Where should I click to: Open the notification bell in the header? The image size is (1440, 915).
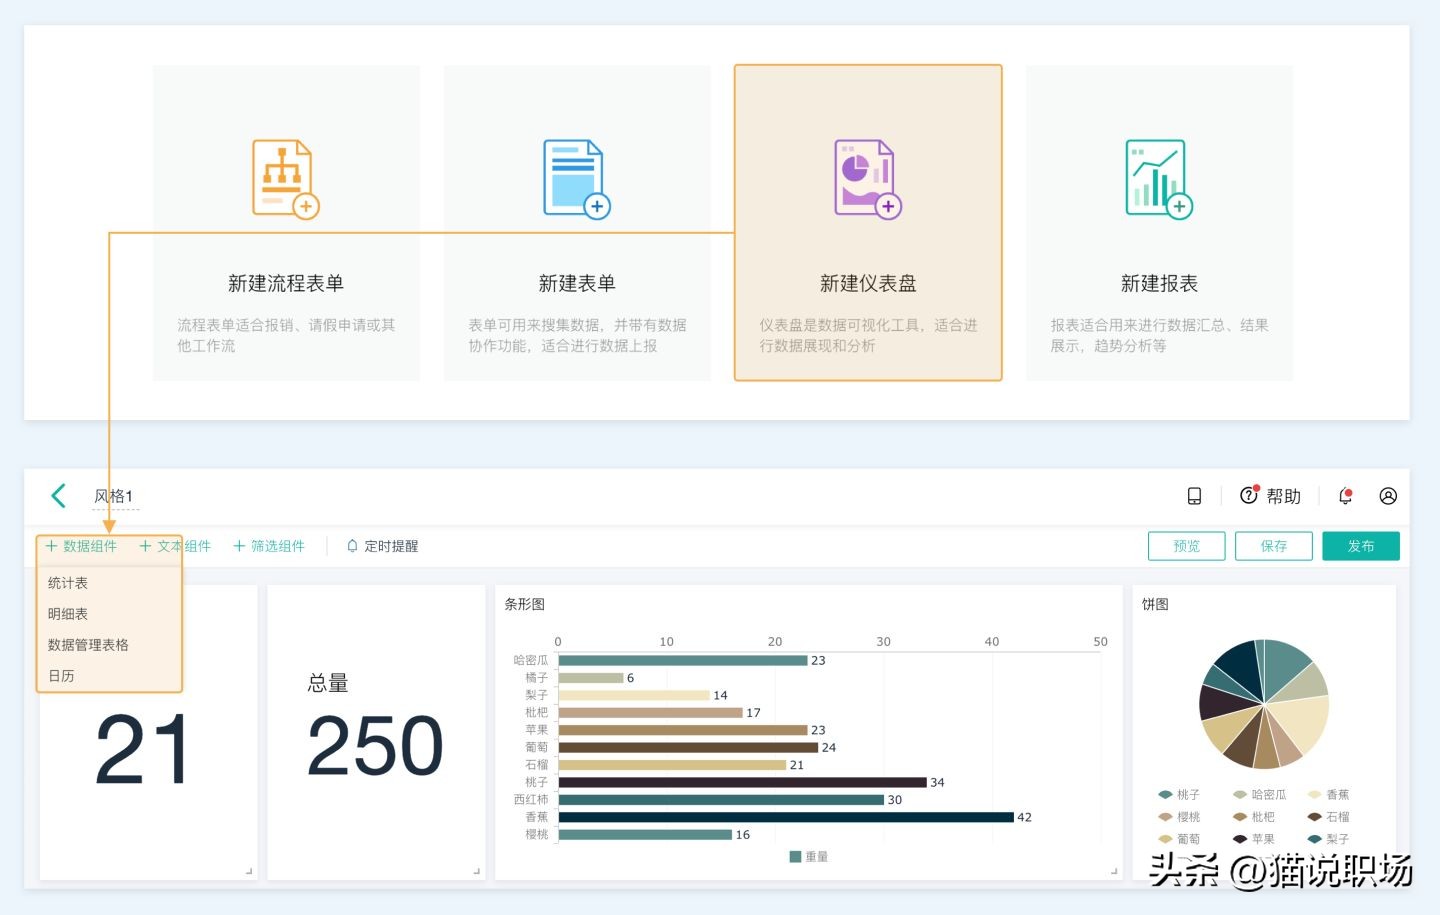click(1346, 496)
